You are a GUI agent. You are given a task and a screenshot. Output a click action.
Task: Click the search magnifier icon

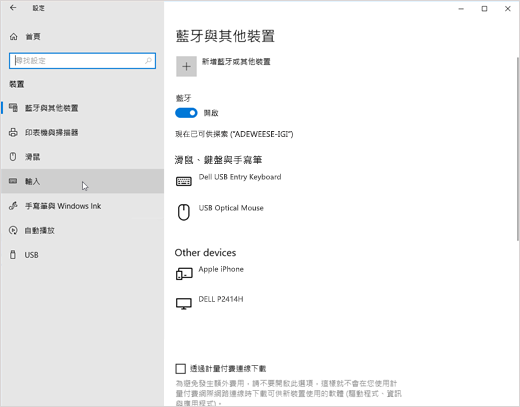click(x=148, y=61)
